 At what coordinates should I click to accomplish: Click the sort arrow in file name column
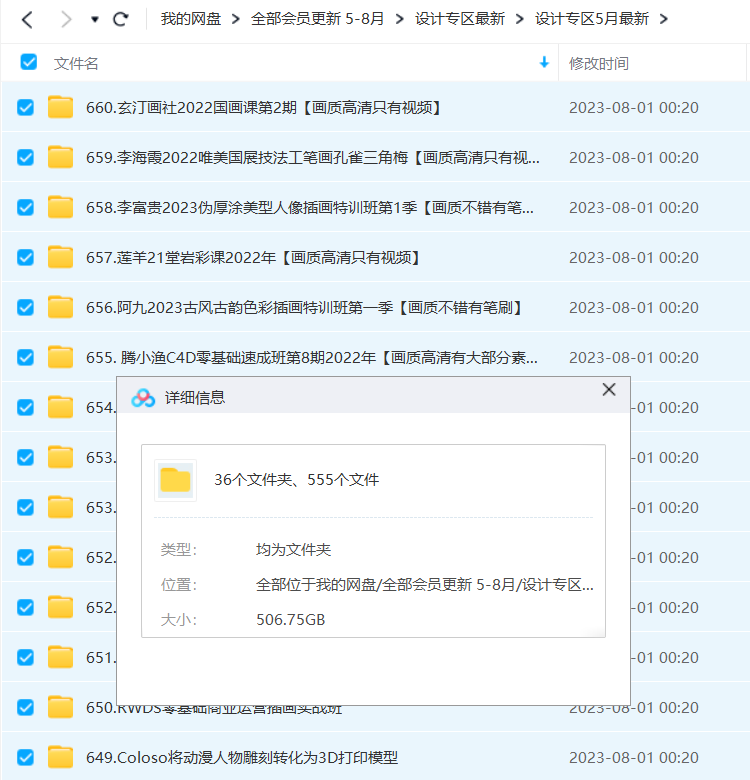coord(544,62)
